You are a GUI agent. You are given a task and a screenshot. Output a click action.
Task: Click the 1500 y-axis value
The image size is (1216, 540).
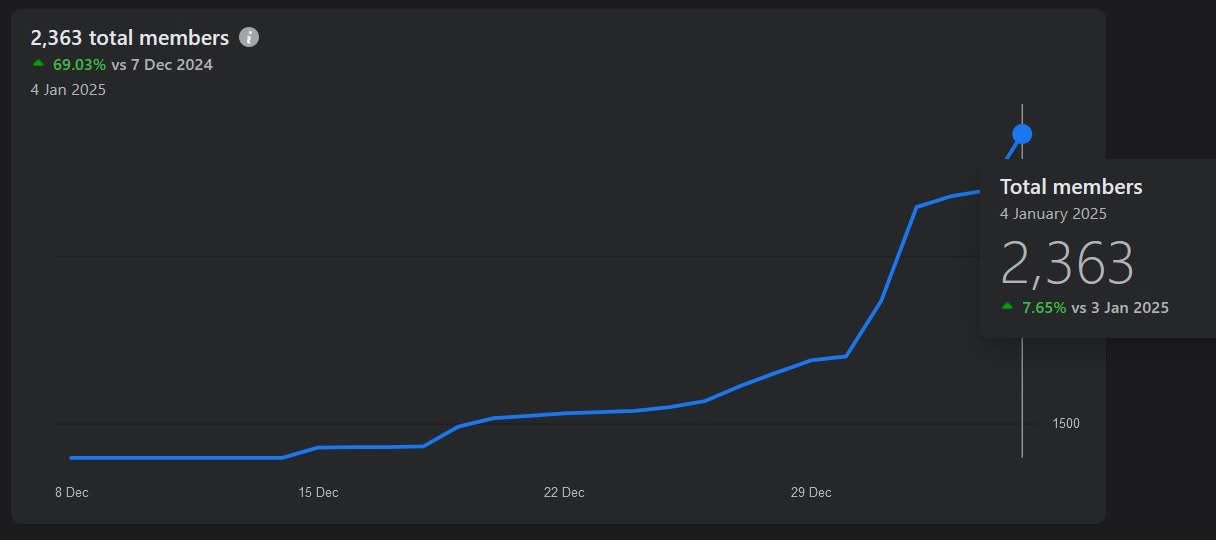[x=1066, y=424]
